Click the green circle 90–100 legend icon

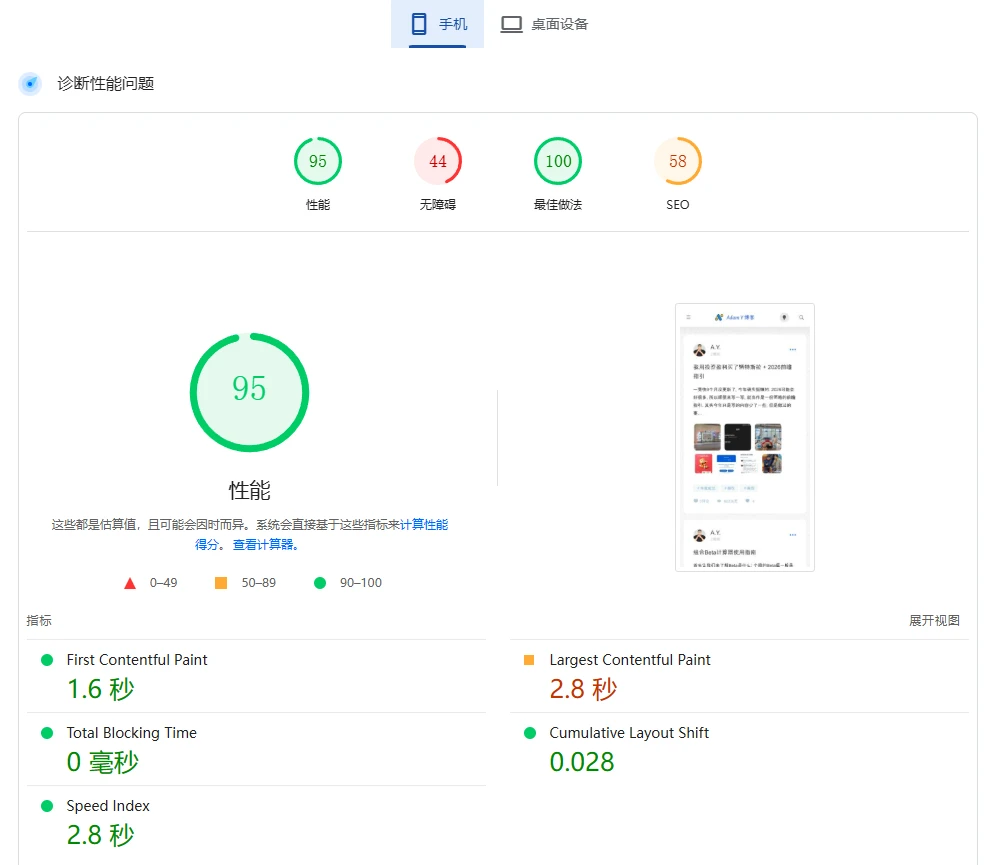click(320, 583)
